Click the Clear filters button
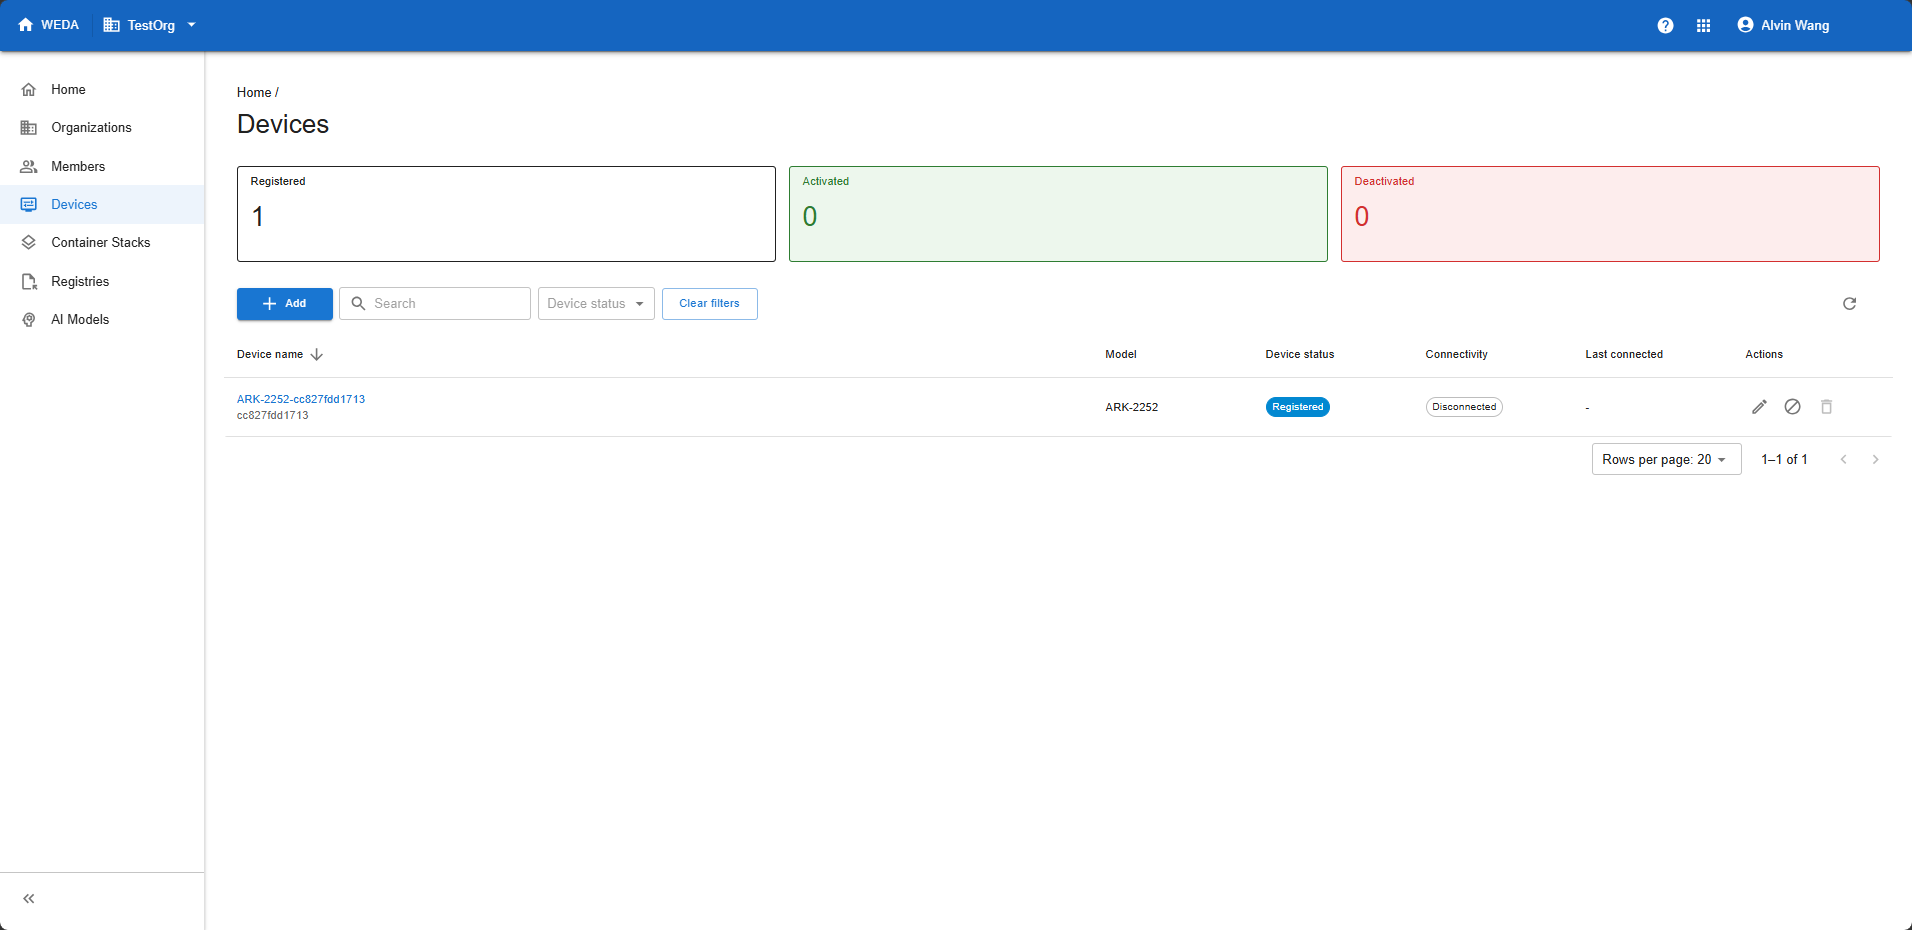1912x930 pixels. coord(710,304)
